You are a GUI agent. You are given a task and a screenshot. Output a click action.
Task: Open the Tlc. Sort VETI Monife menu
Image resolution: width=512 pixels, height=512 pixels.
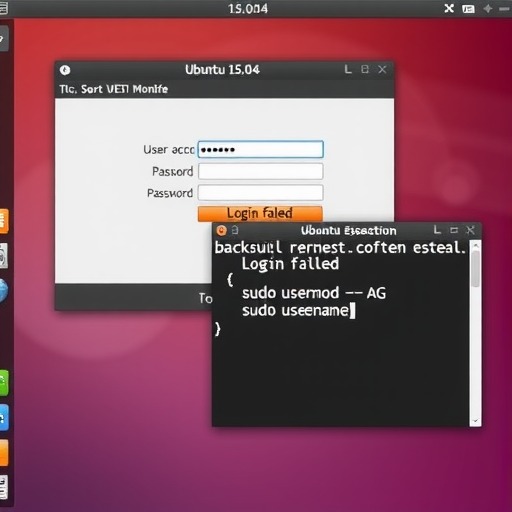click(114, 89)
